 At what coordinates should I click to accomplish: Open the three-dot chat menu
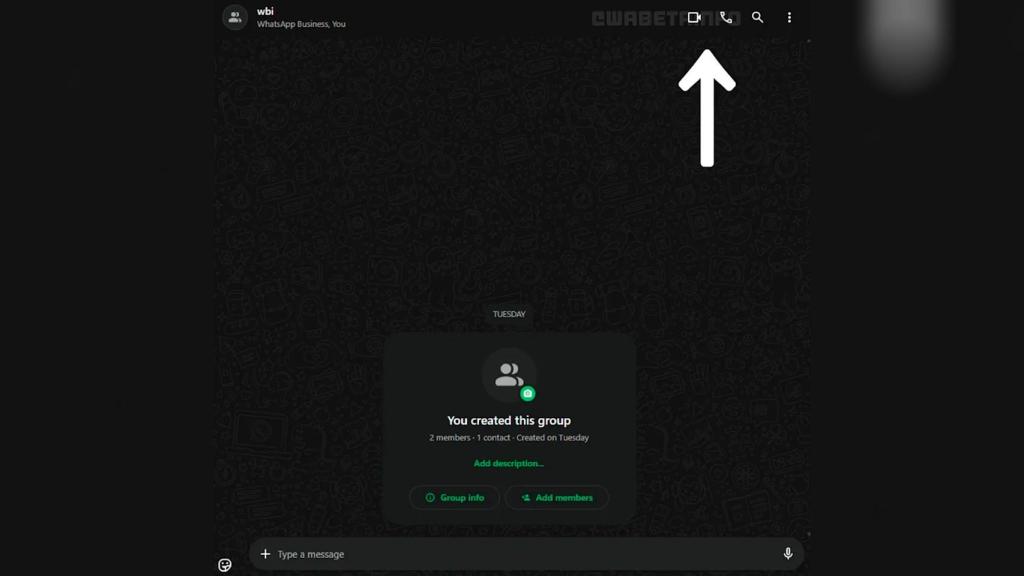click(789, 18)
